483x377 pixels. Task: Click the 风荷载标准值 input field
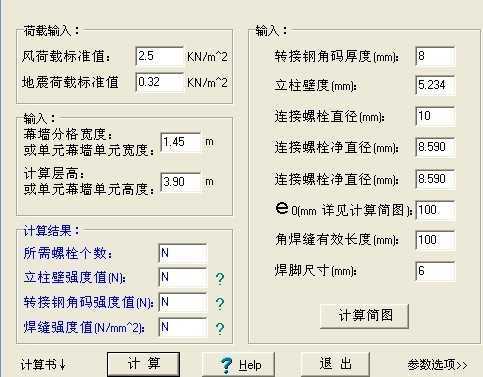click(x=160, y=56)
